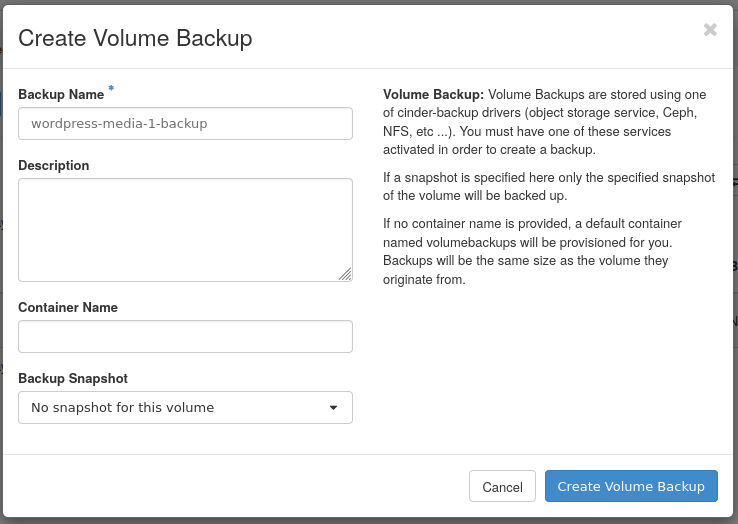Click help text mentioning cinder-backup drivers
The width and height of the screenshot is (738, 524).
(547, 122)
